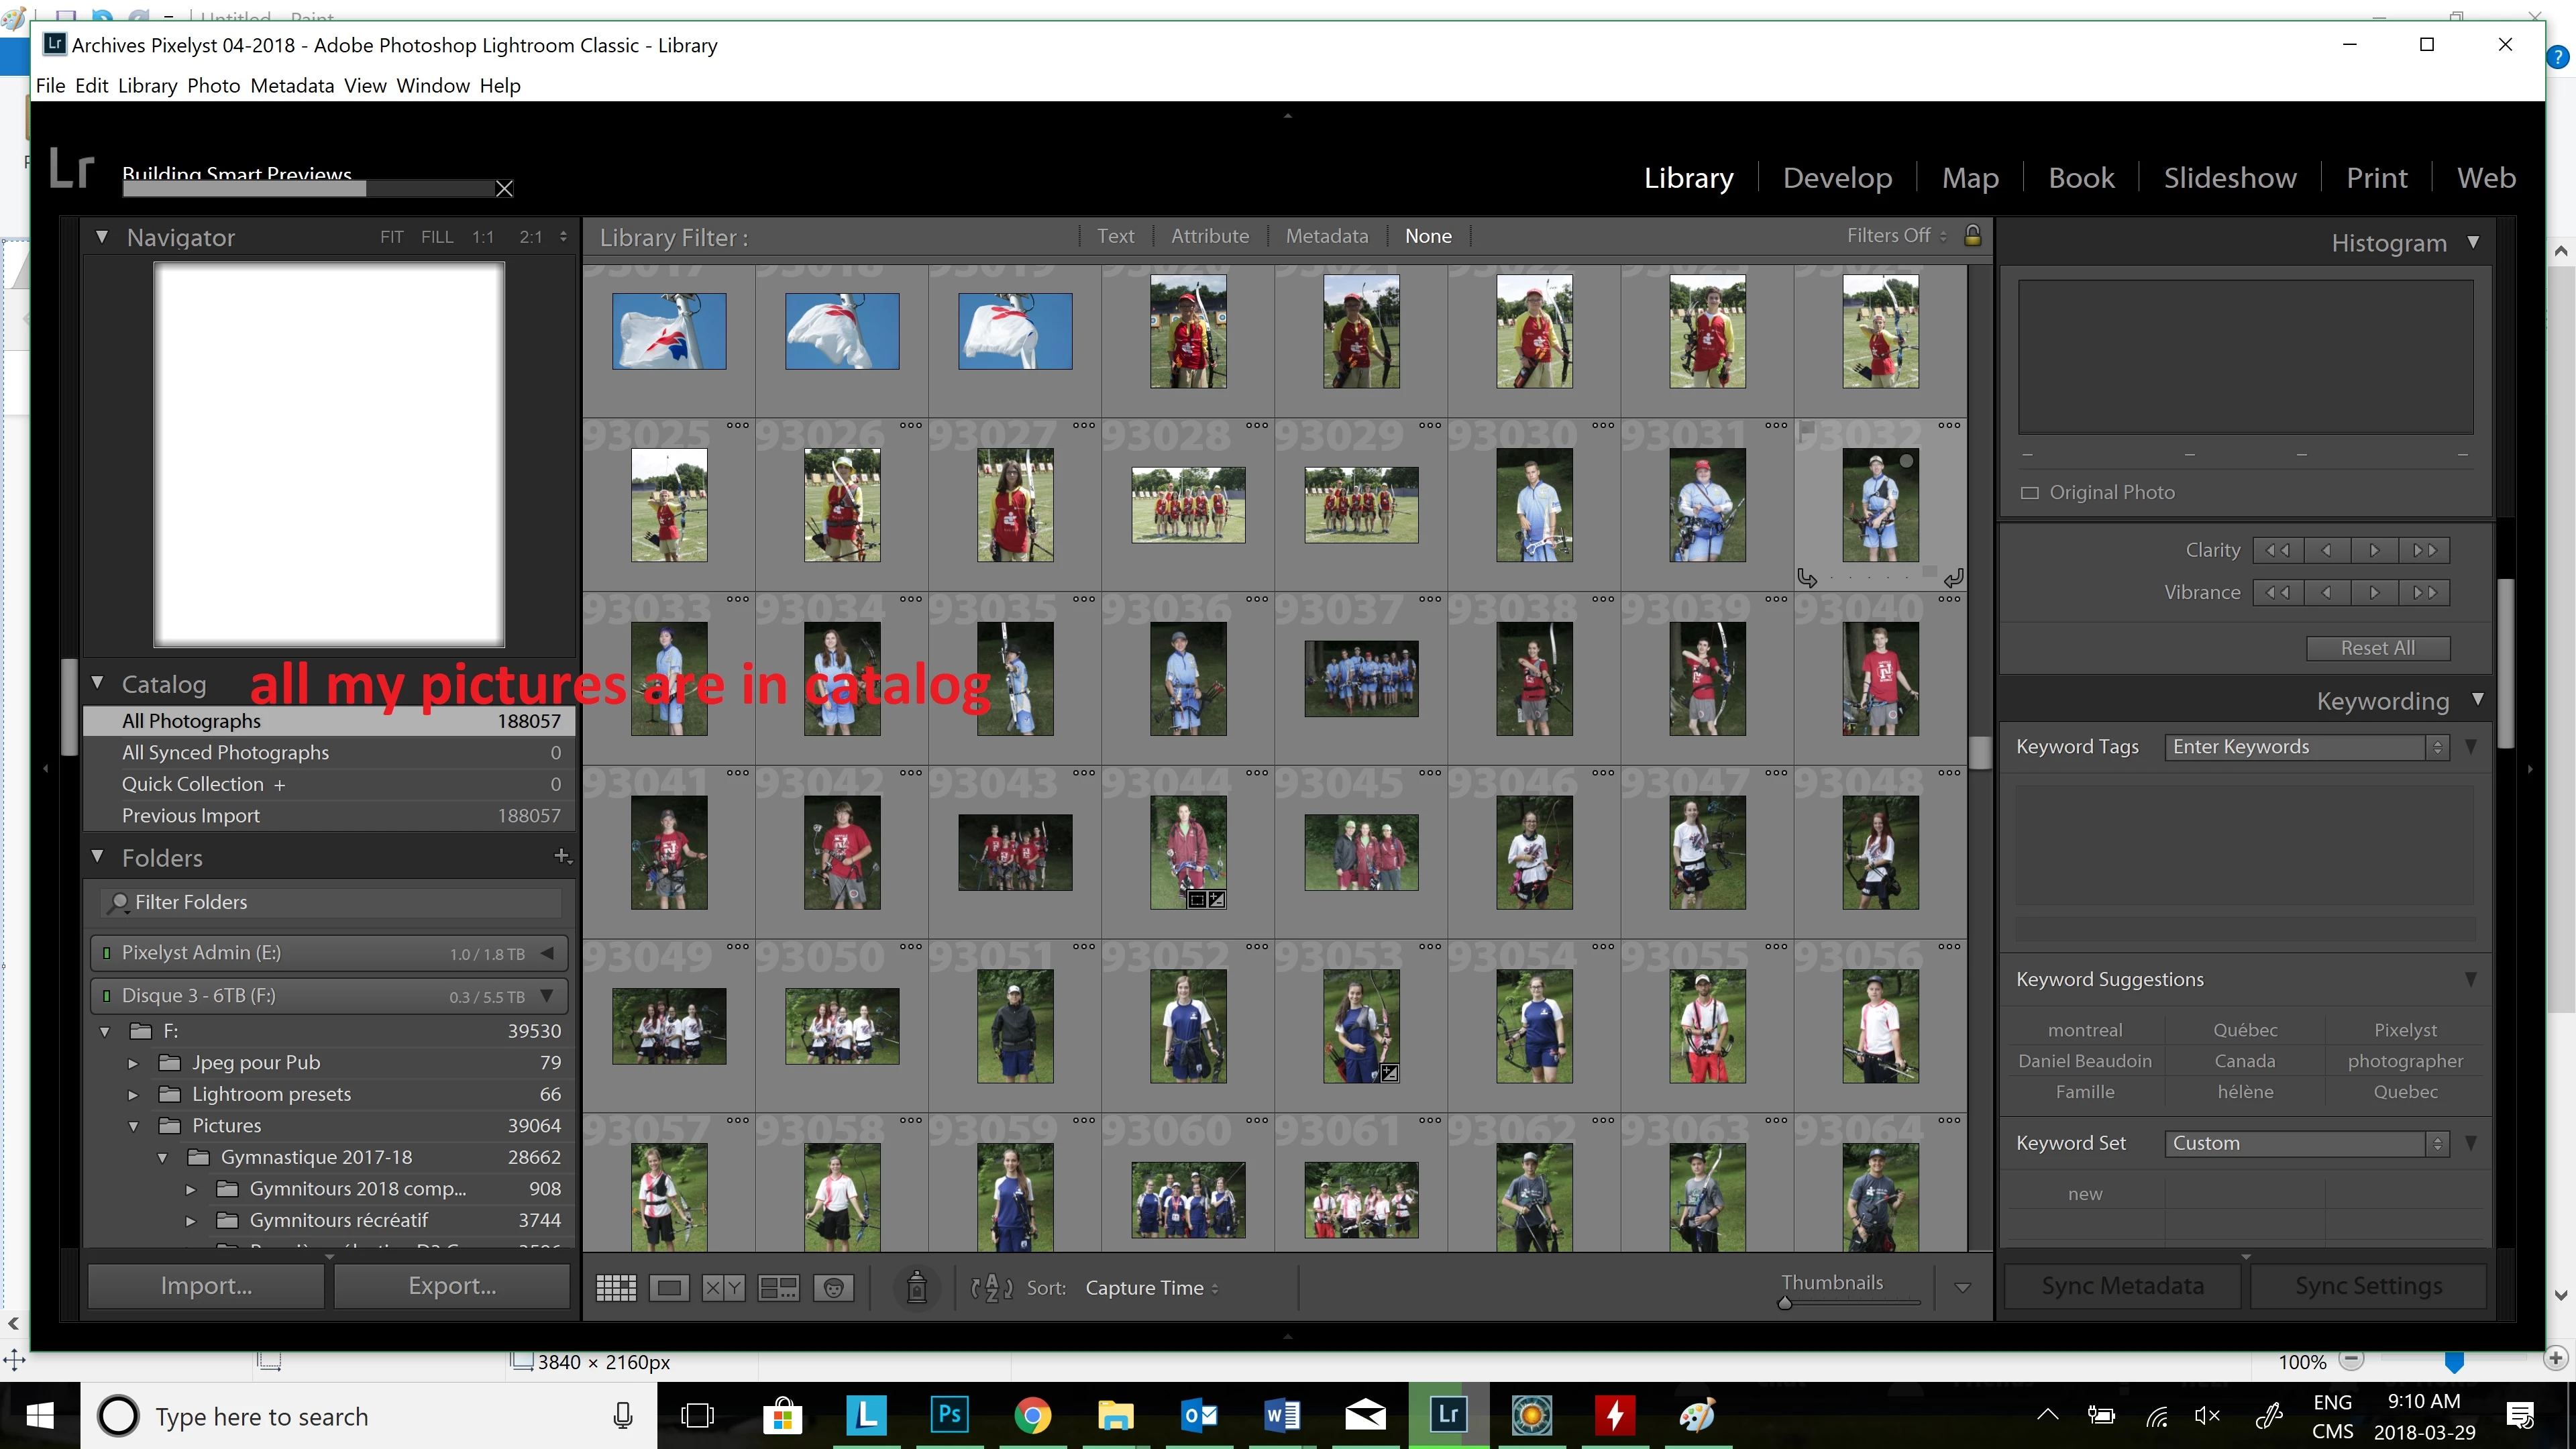Image resolution: width=2576 pixels, height=1449 pixels.
Task: Switch to the Develop module
Action: click(1837, 178)
